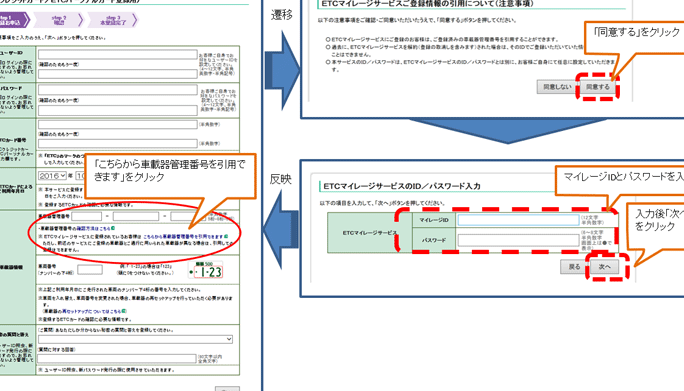684x391 pixels.
Task: Focus the マイレージID input field
Action: [519, 220]
